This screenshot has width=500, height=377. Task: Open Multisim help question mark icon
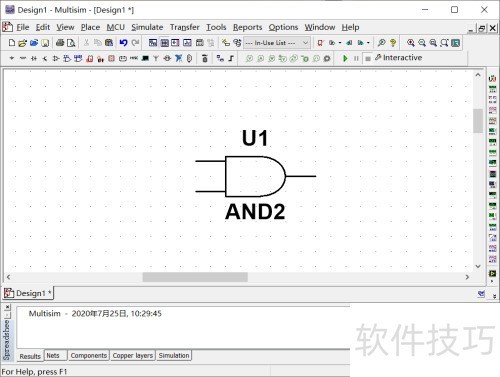click(x=393, y=43)
